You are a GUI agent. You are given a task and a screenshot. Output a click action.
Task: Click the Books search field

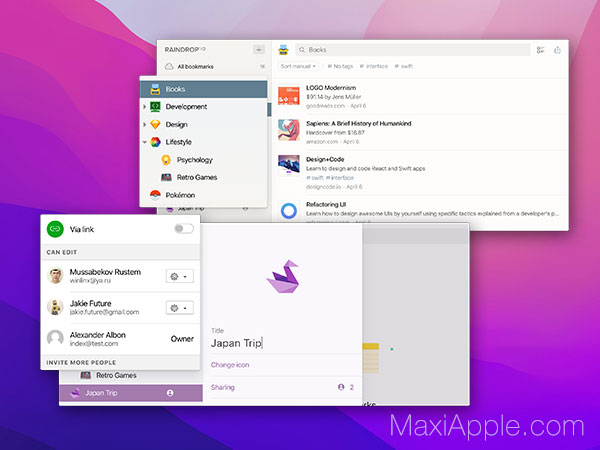tap(413, 50)
